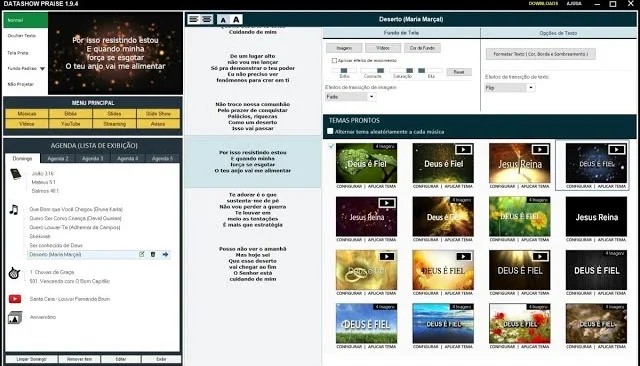
Task: Click the Exibir button
Action: [161, 359]
